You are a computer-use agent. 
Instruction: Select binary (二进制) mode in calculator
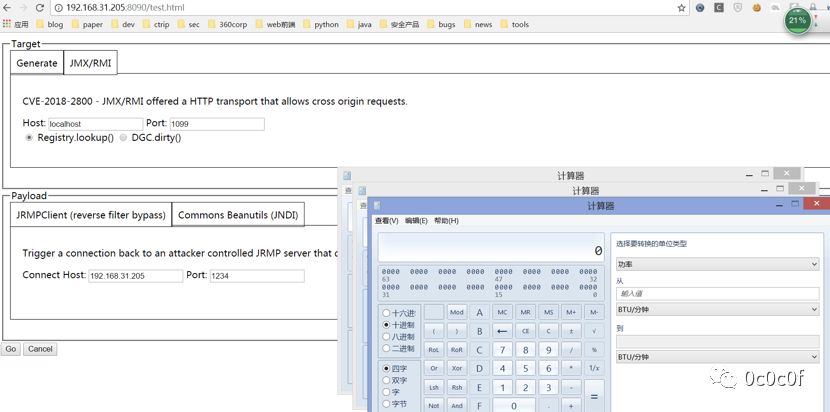386,348
